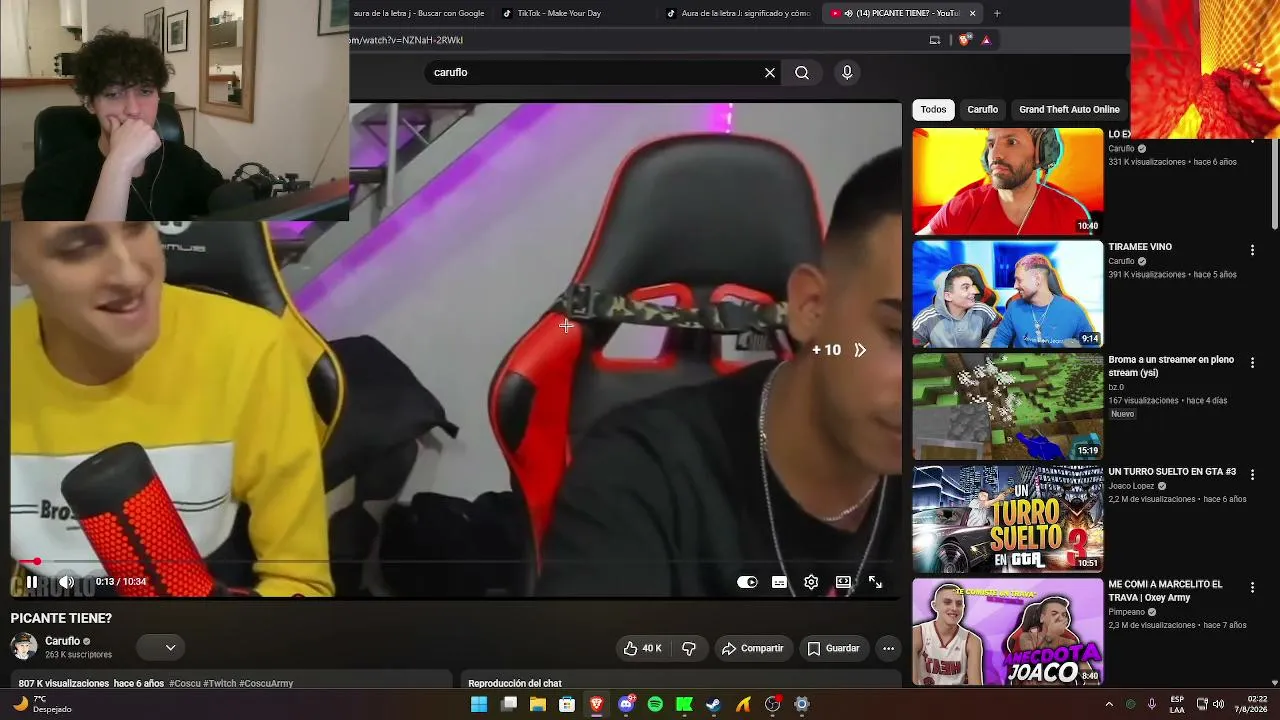
Task: Open the Brave browser taskbar icon
Action: pos(597,704)
